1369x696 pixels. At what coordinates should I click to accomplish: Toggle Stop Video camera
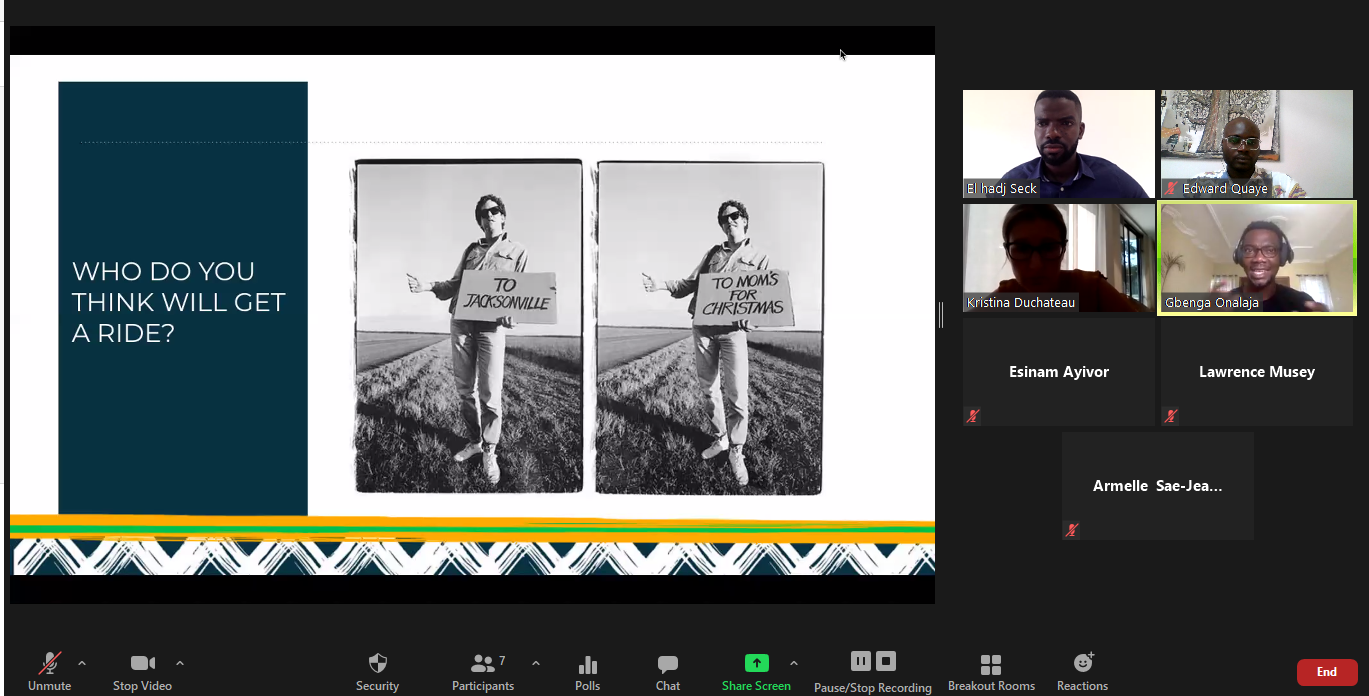142,663
